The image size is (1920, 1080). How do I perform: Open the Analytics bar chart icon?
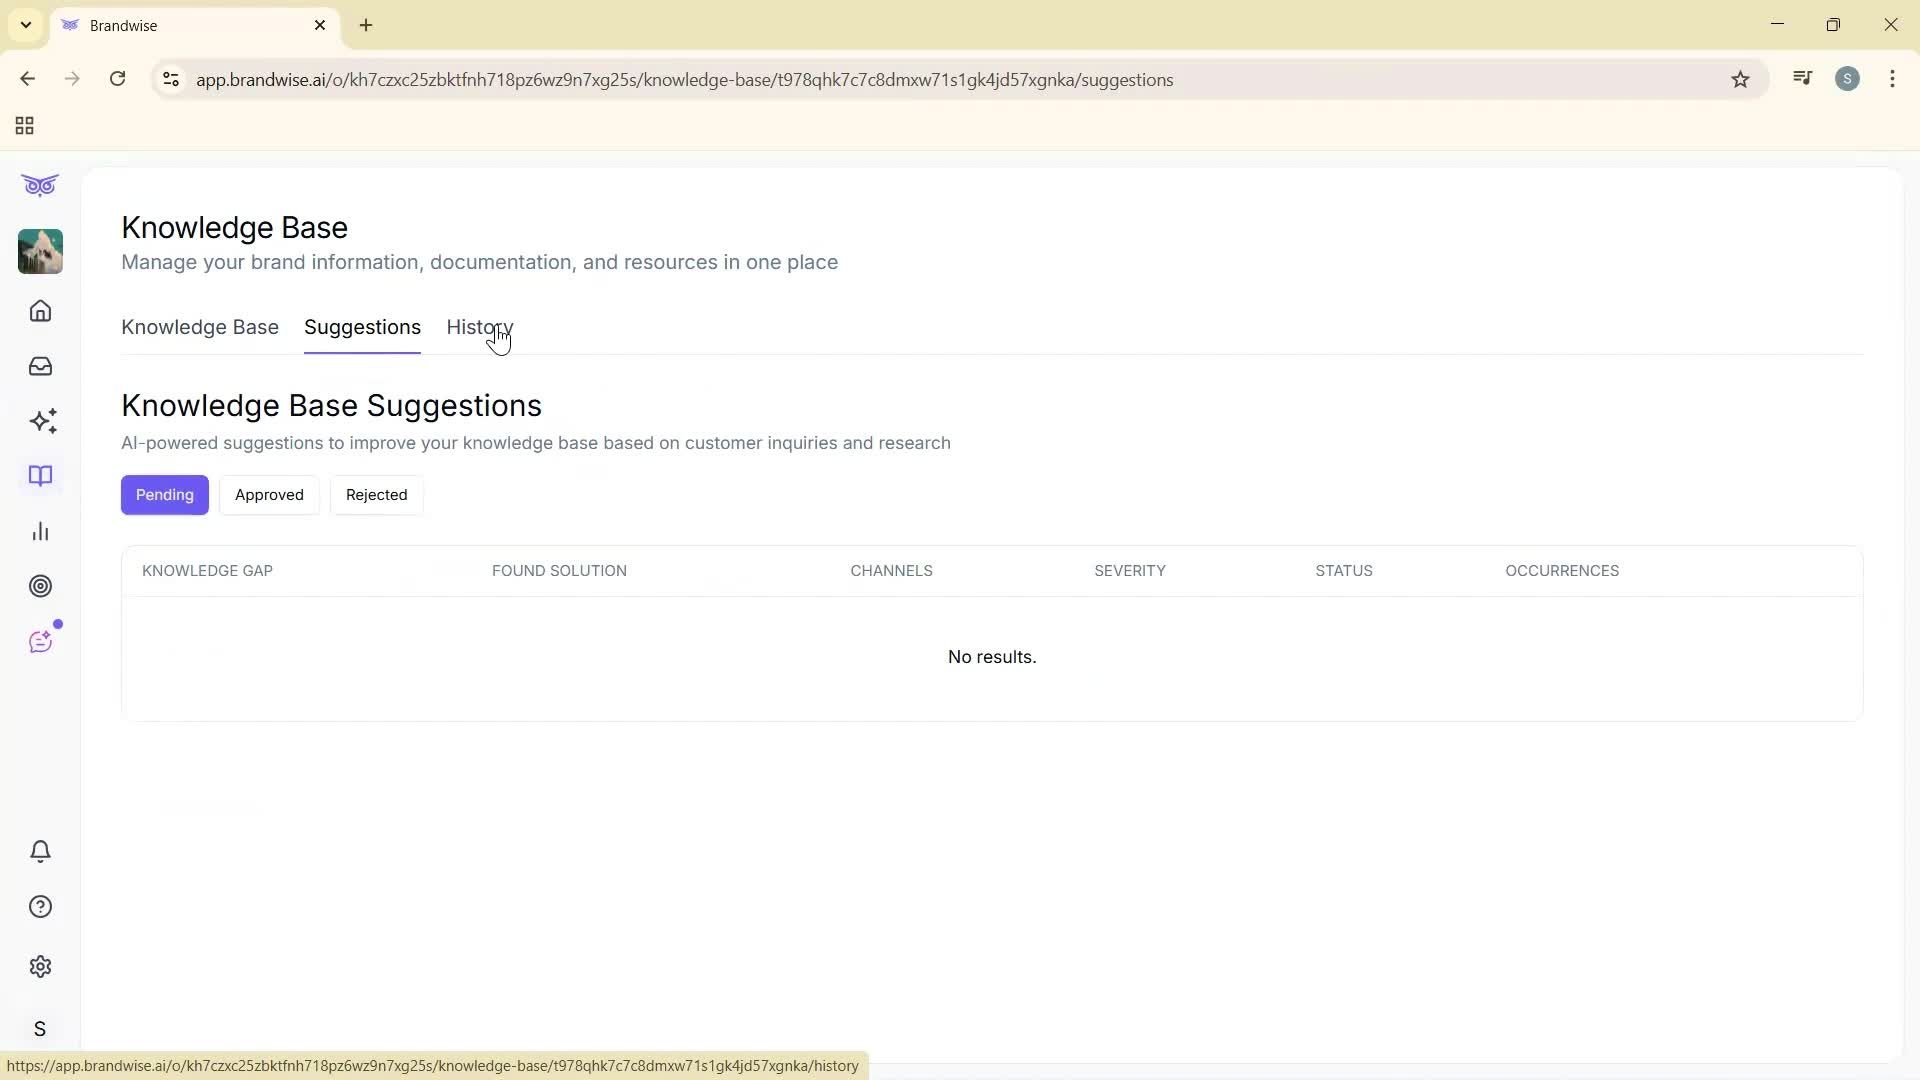click(x=40, y=531)
